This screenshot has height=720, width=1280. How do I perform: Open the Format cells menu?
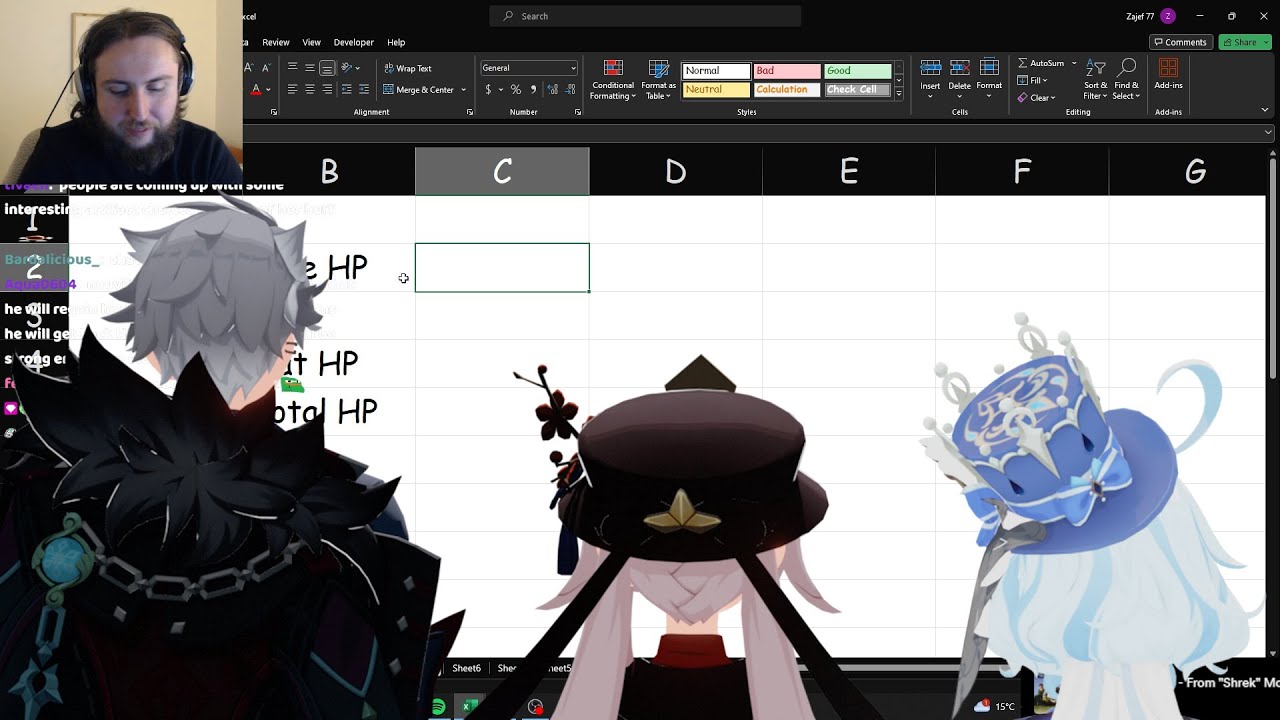(x=989, y=80)
